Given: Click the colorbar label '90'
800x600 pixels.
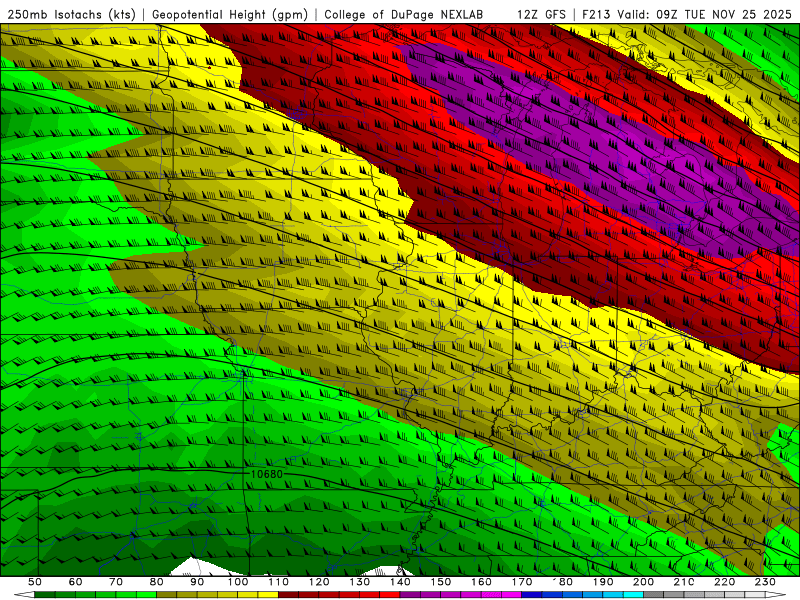Looking at the screenshot, I should pos(197,582).
